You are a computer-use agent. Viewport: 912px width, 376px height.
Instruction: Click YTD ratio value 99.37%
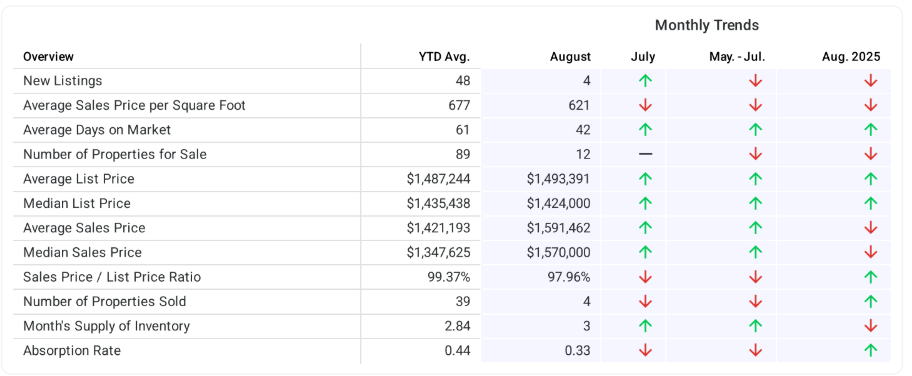tap(448, 277)
